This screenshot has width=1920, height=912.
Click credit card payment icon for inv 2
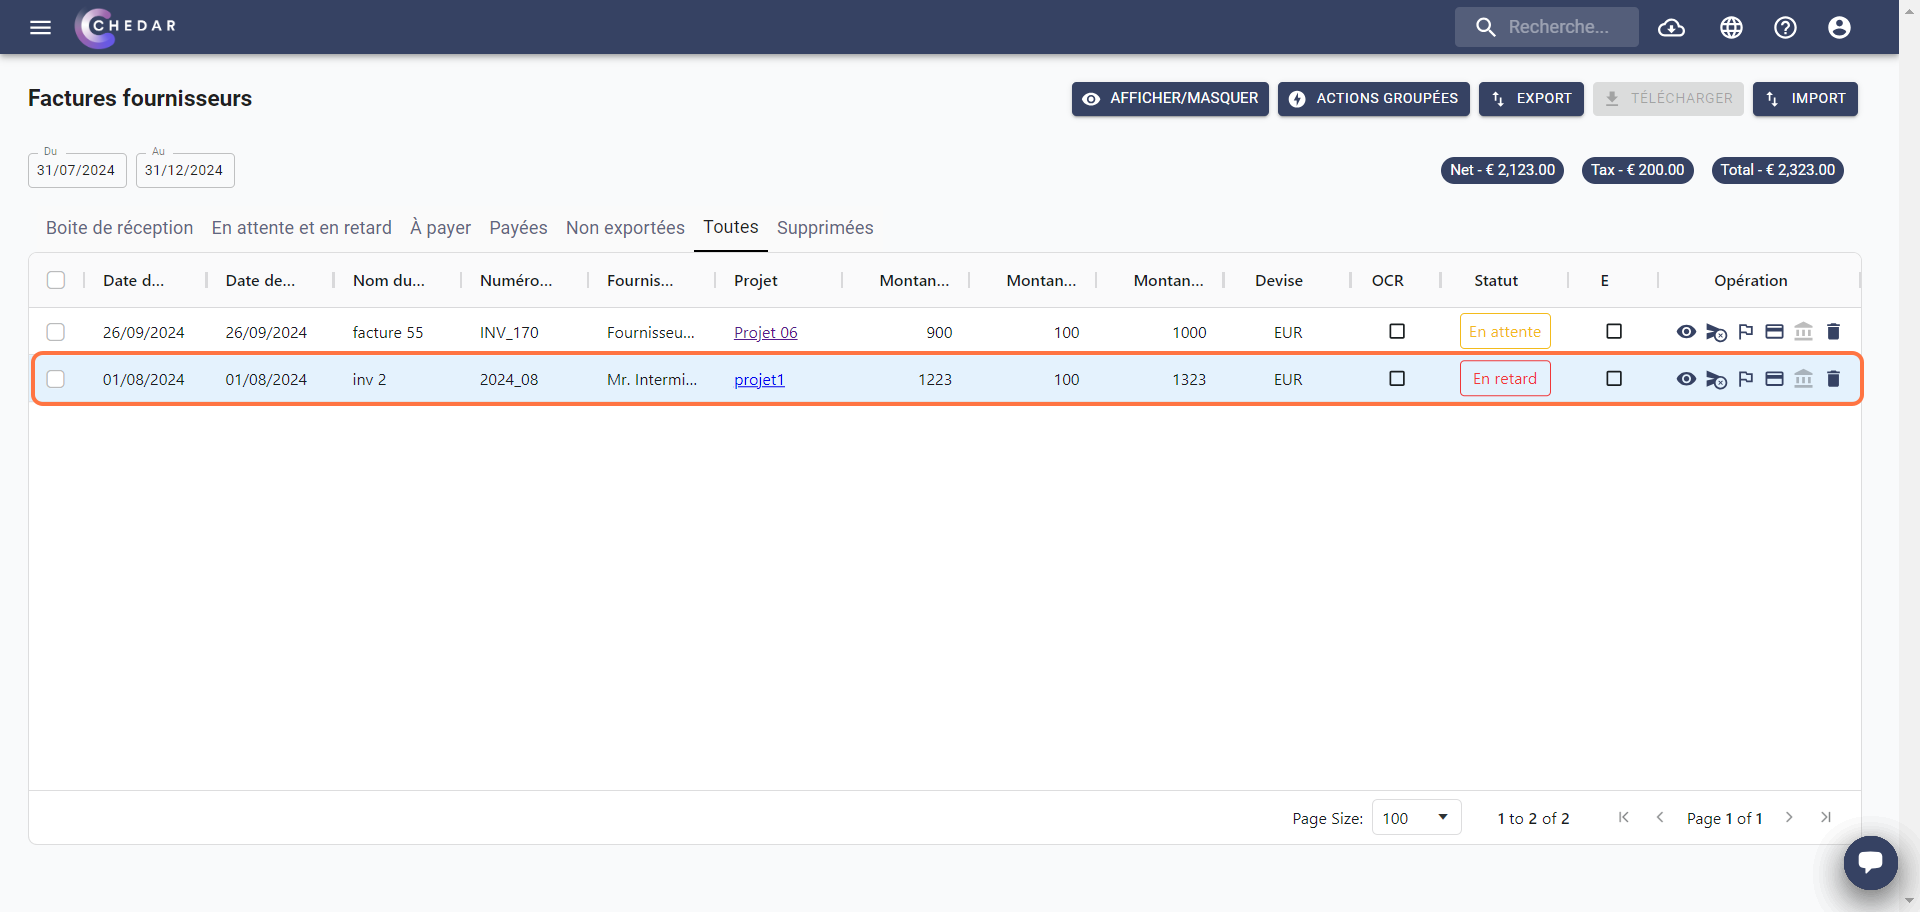[x=1774, y=379]
